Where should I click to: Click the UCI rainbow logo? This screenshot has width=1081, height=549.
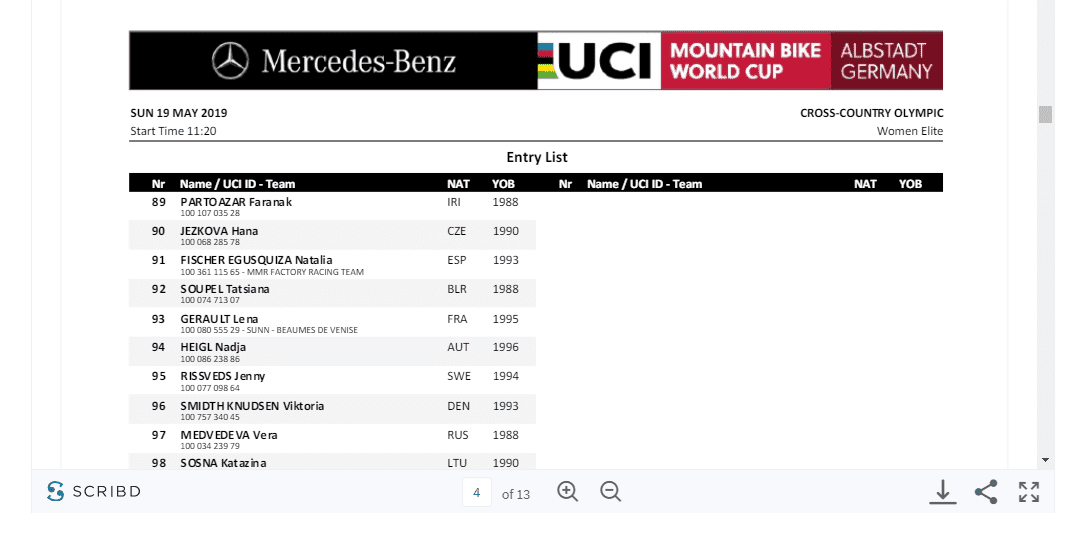coord(598,61)
